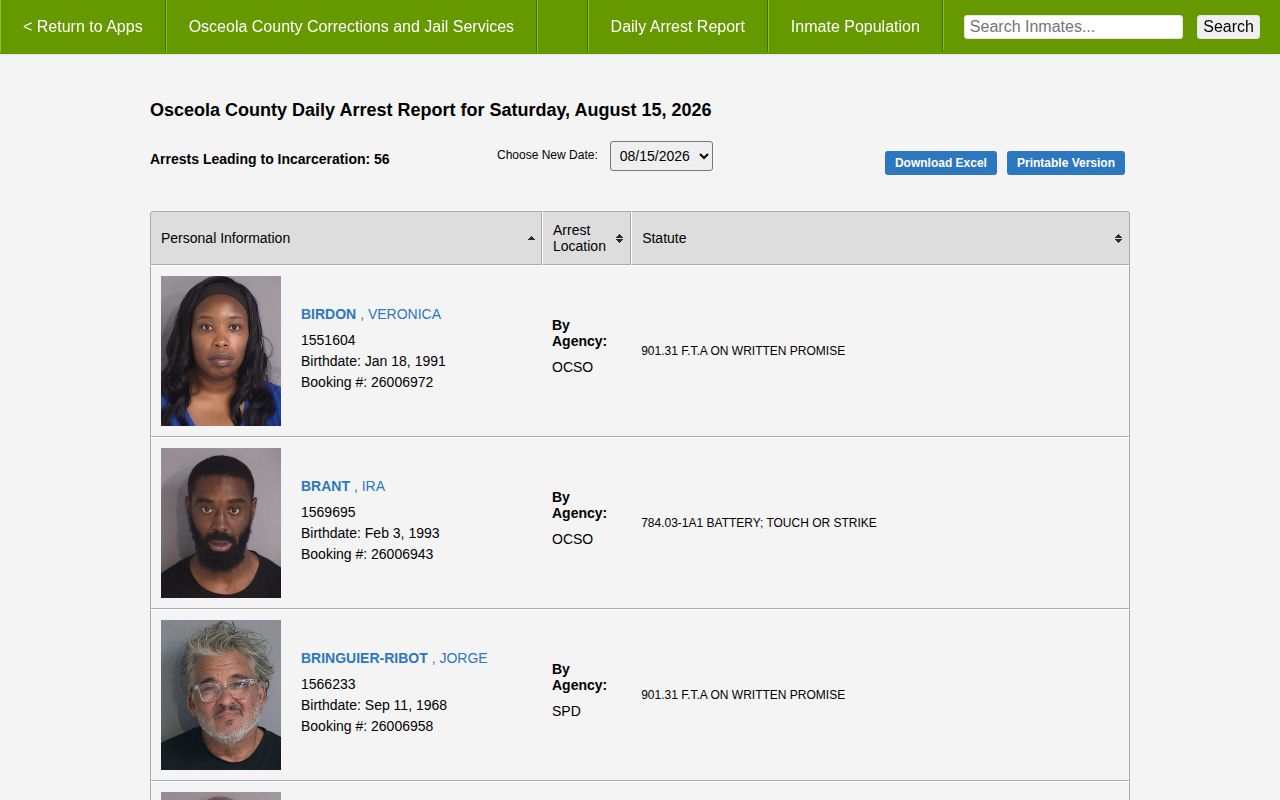Click inmate ID 1551604

pyautogui.click(x=328, y=340)
